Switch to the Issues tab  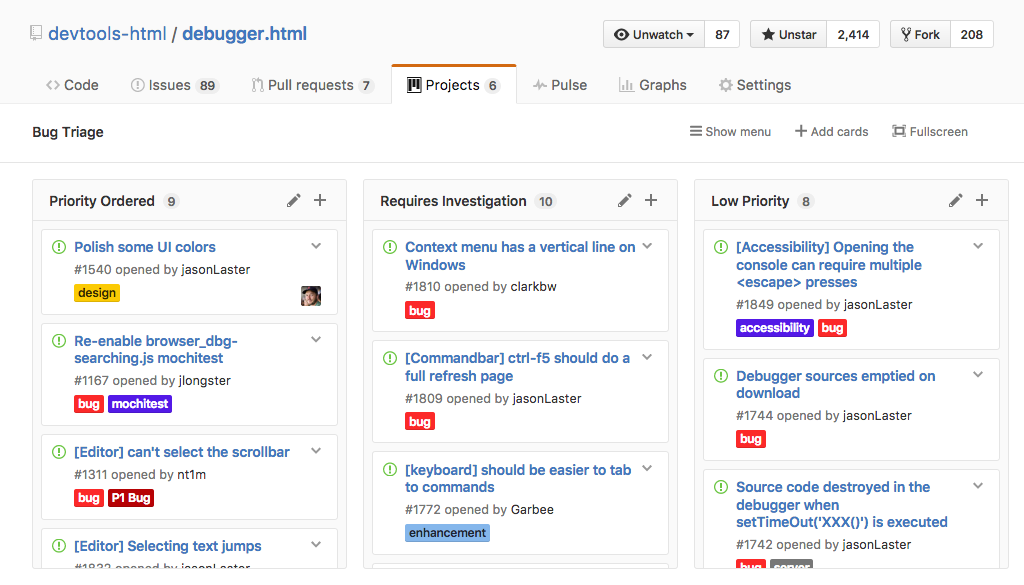tap(174, 85)
